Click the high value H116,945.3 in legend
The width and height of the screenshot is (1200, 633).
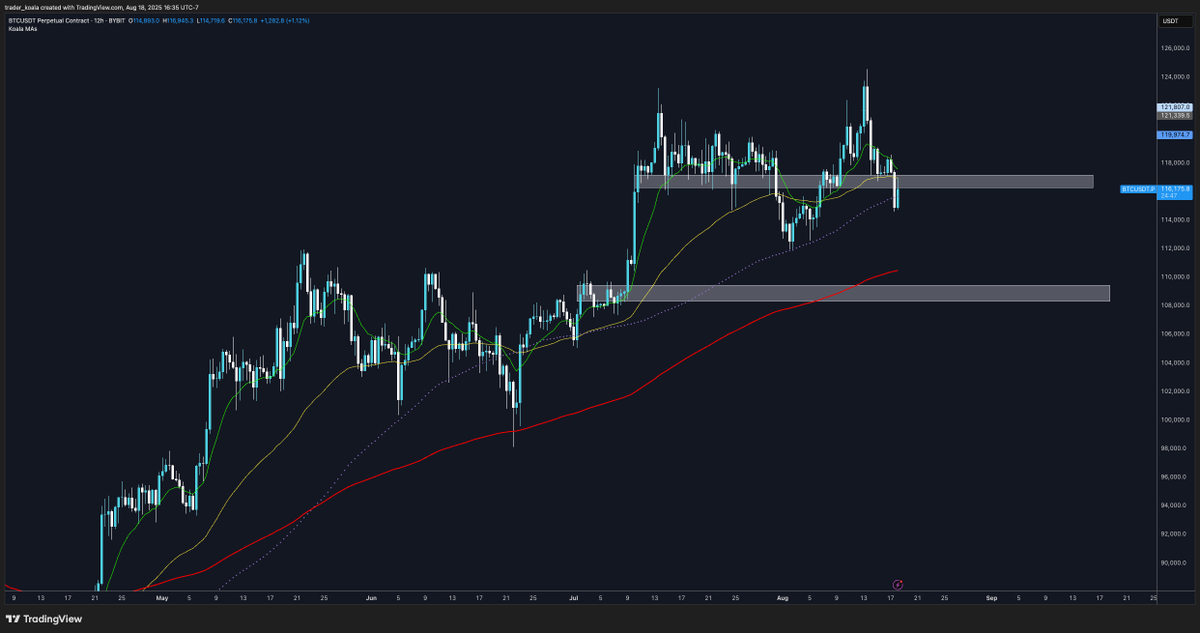[179, 21]
